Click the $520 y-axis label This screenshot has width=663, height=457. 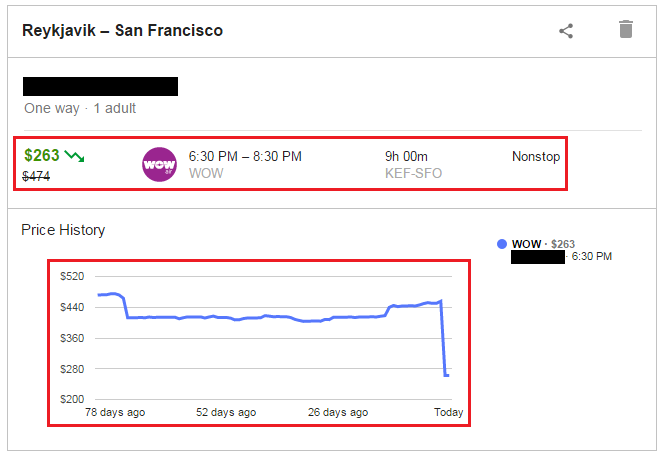pyautogui.click(x=74, y=276)
